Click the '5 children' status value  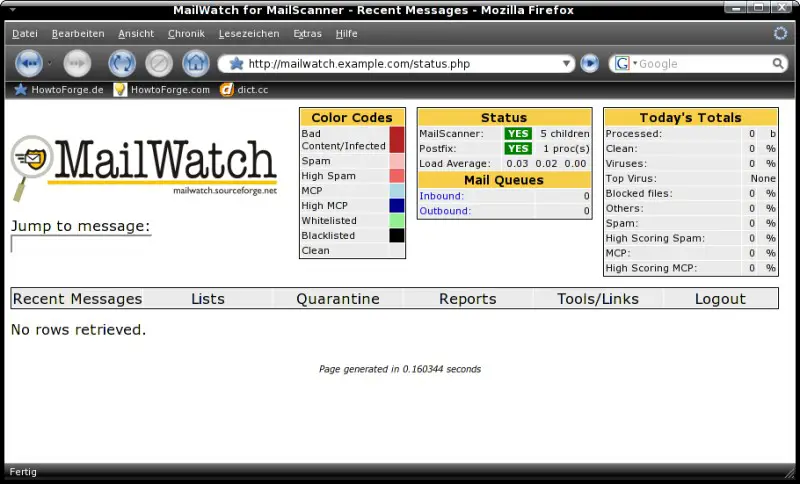(x=565, y=134)
